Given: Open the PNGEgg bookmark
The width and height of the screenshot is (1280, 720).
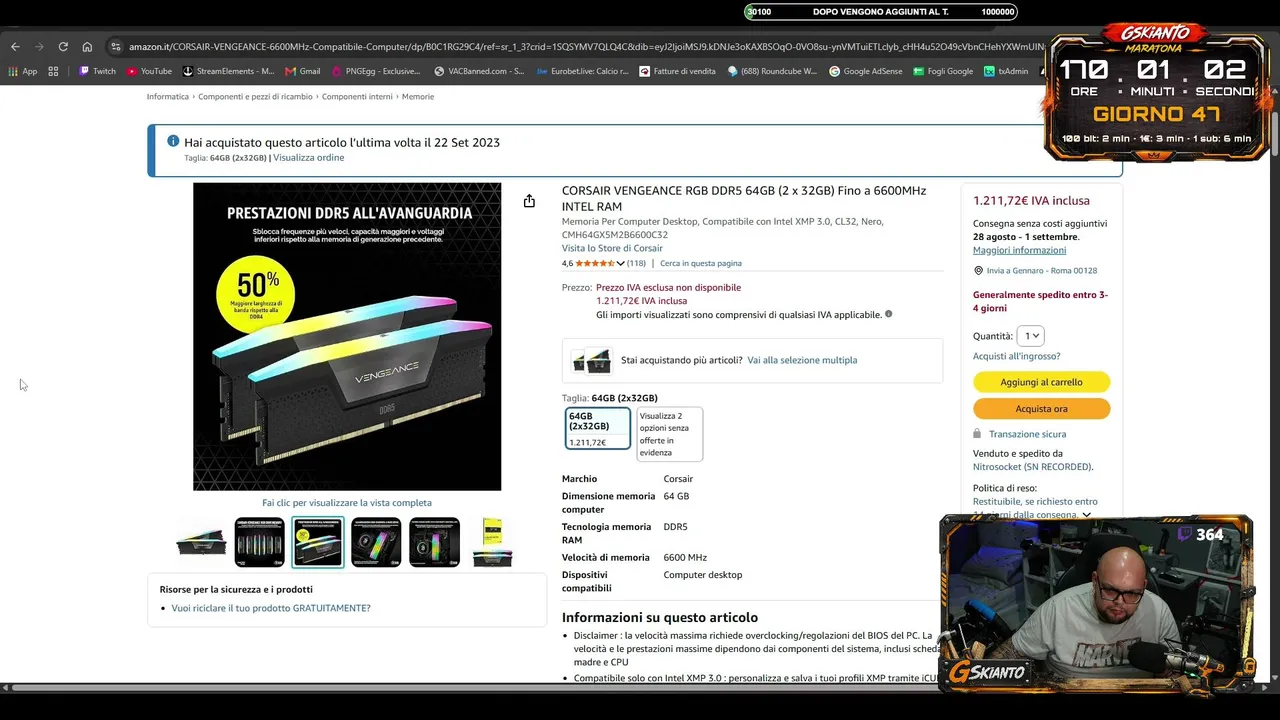Looking at the screenshot, I should [375, 71].
